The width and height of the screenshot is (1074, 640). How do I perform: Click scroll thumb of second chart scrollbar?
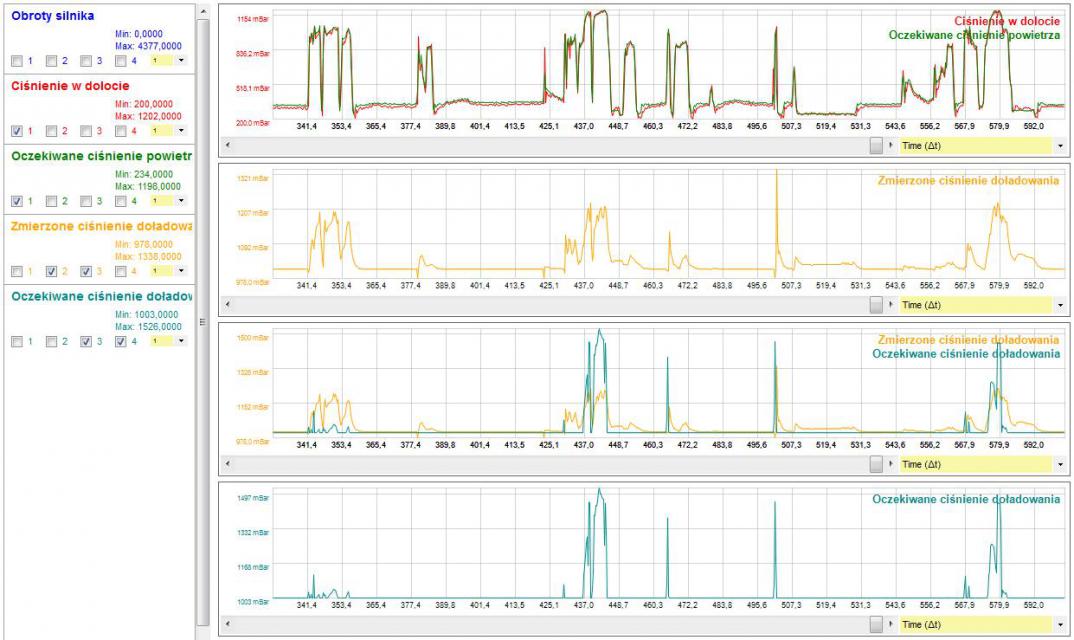(876, 305)
